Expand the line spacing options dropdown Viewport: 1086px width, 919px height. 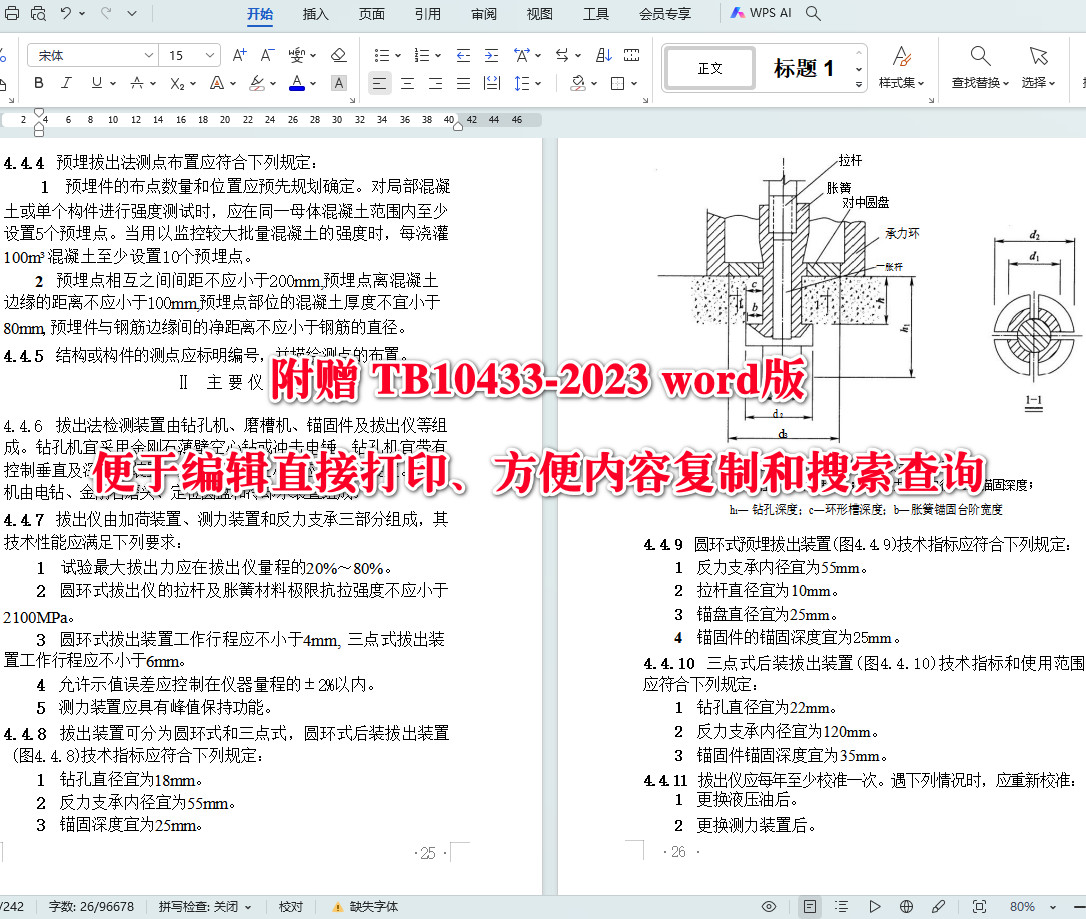[537, 83]
